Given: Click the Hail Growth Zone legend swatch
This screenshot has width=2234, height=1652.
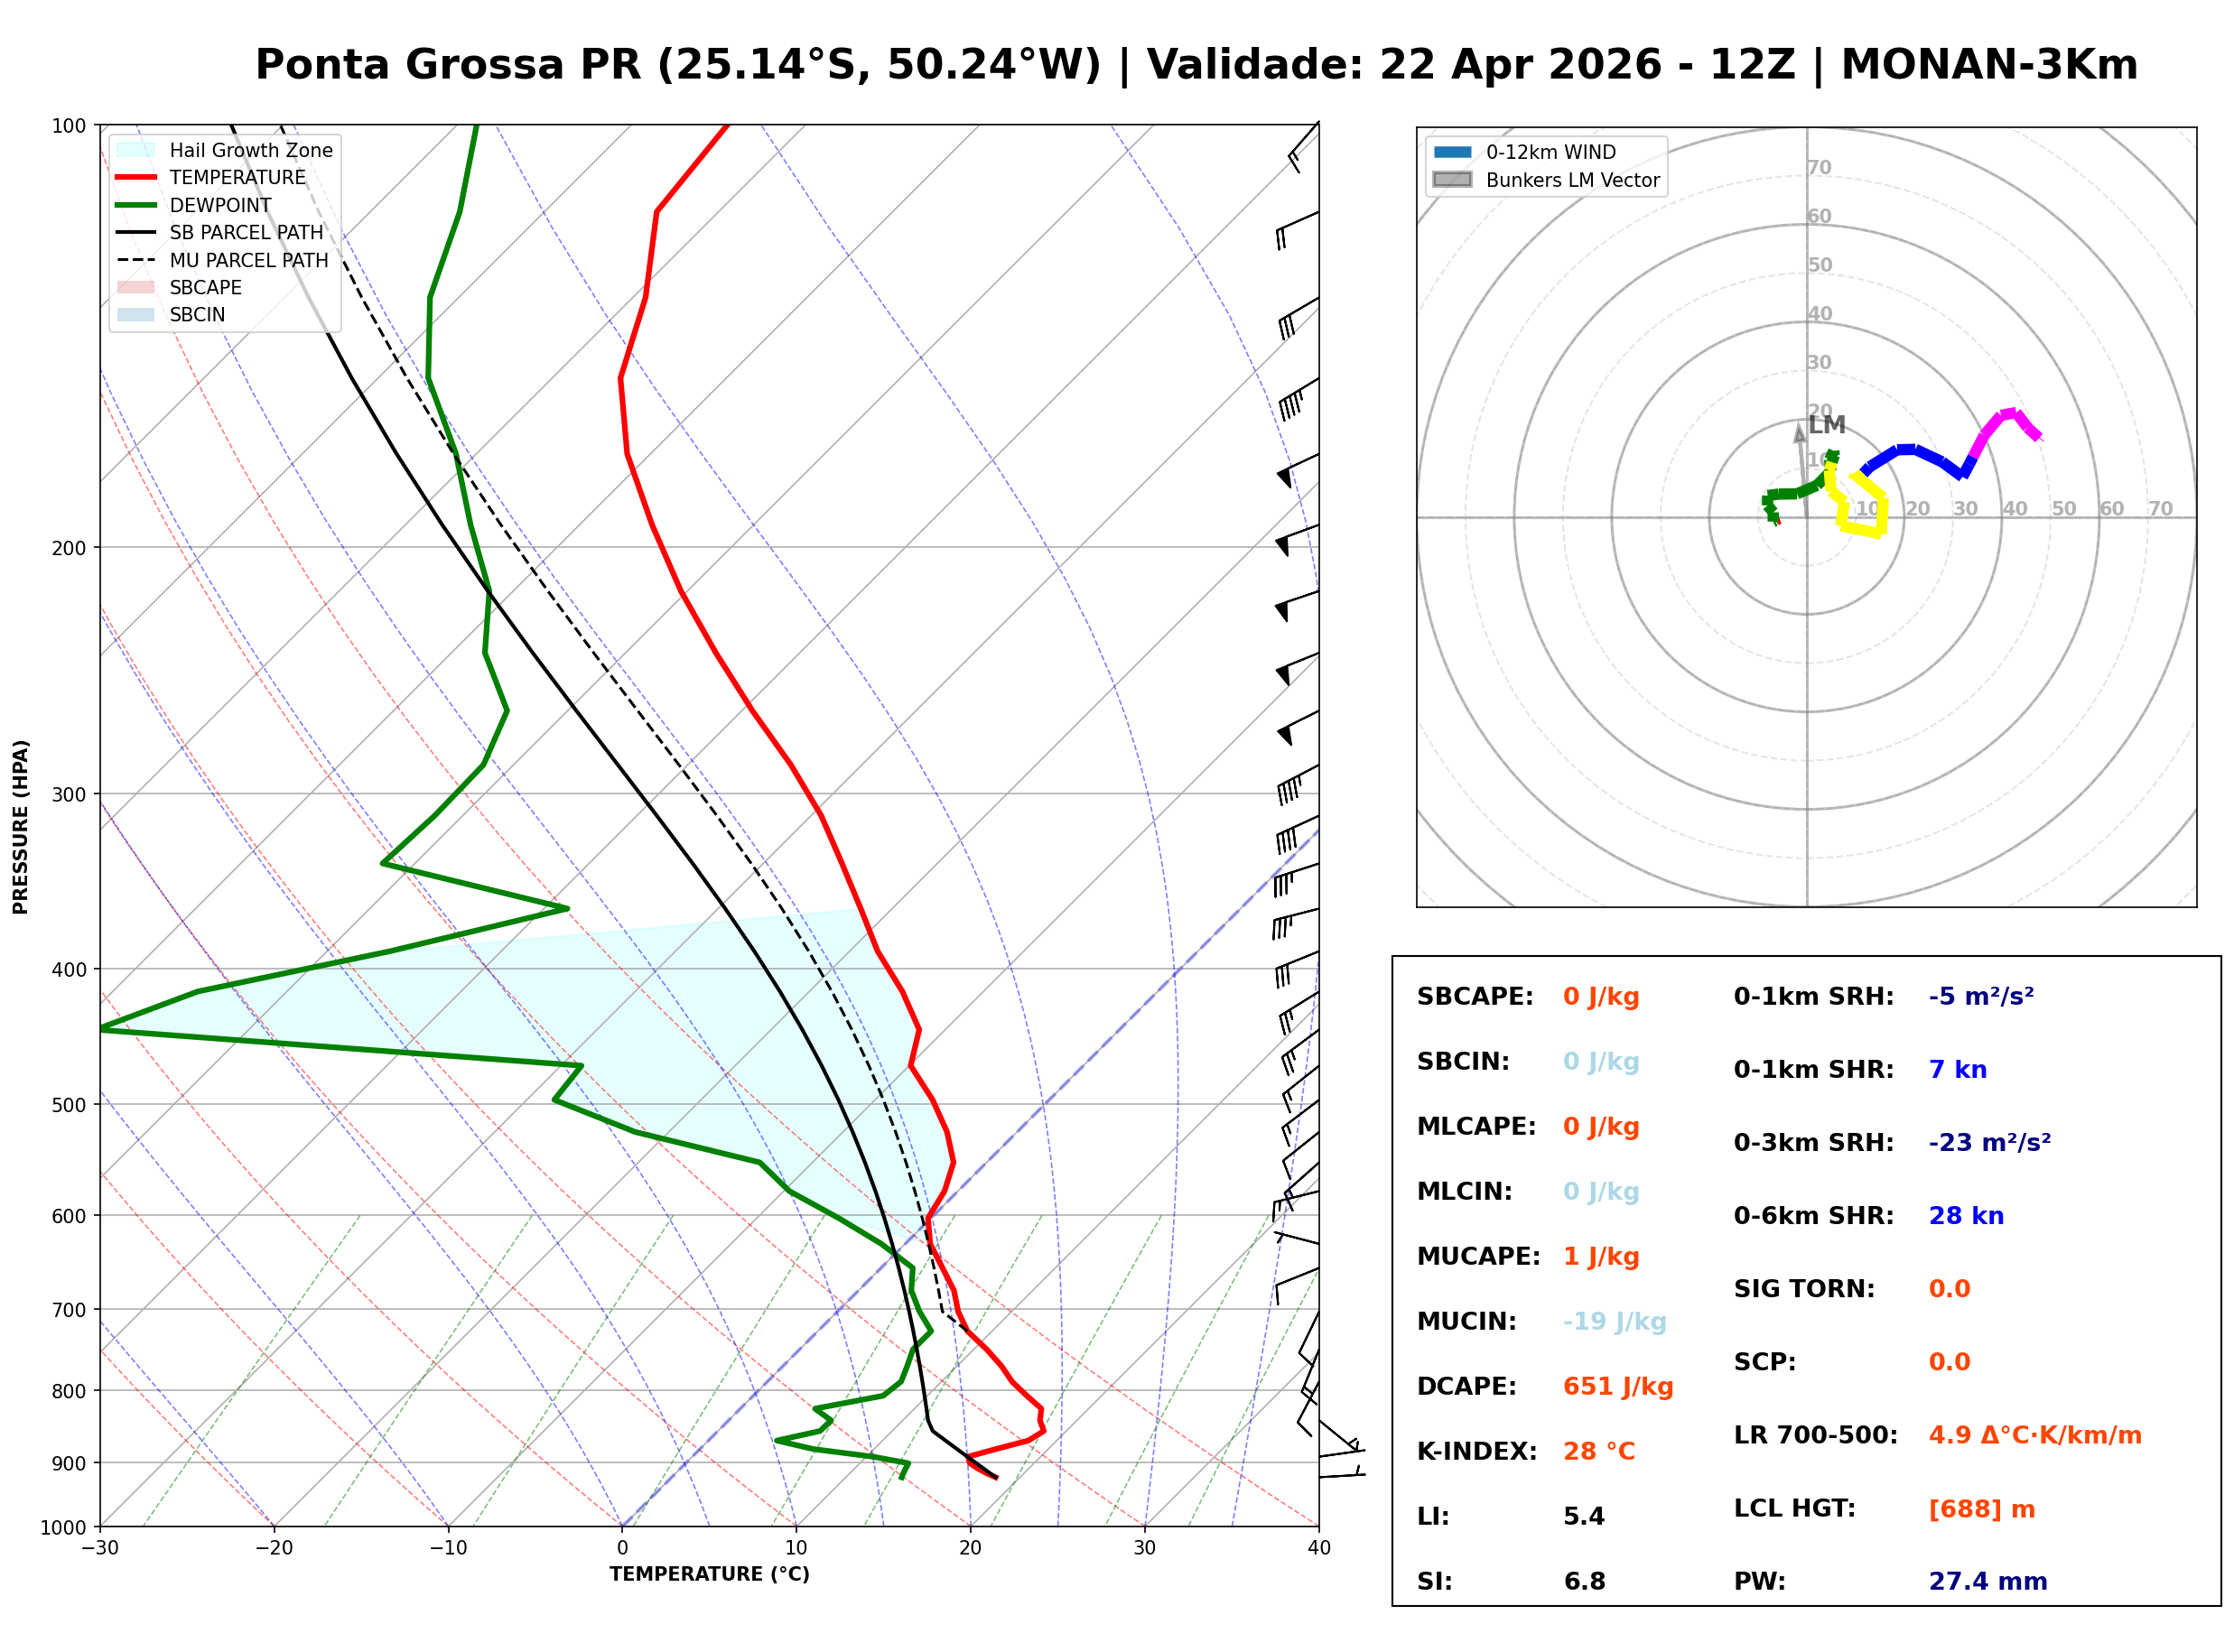Looking at the screenshot, I should [x=136, y=150].
